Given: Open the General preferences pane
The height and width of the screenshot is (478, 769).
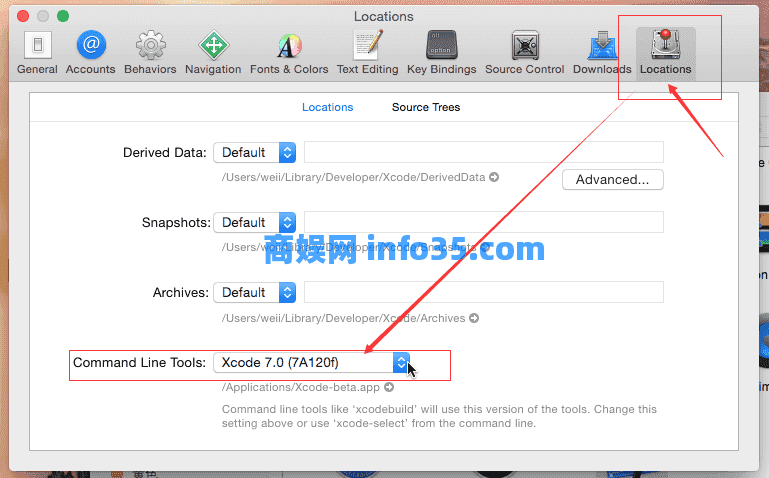Looking at the screenshot, I should [x=37, y=52].
